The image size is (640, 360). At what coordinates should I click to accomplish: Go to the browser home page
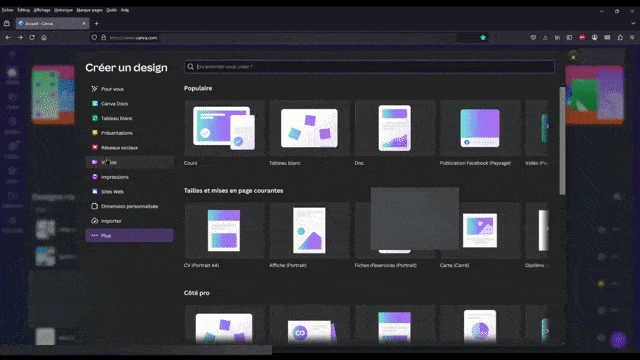44,37
